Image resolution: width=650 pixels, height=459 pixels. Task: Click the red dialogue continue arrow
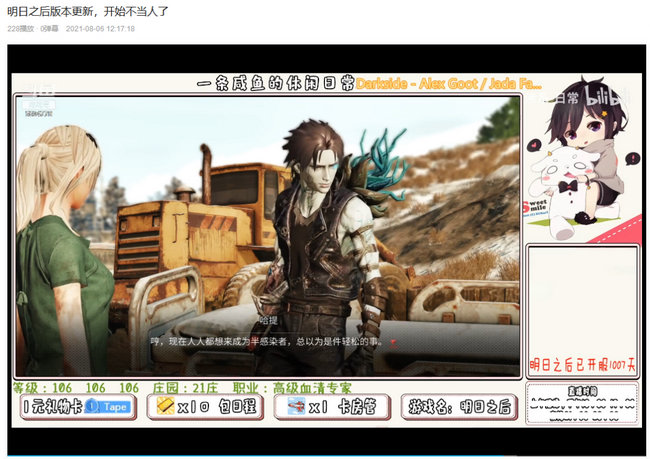(393, 343)
